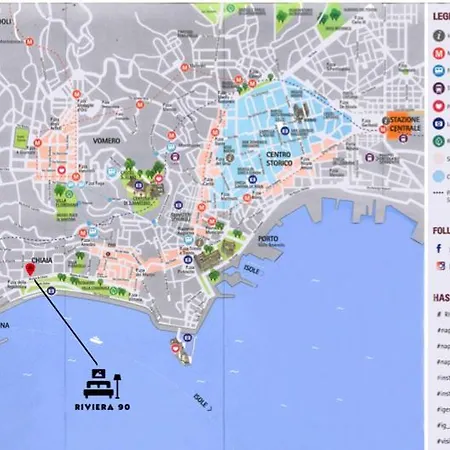The width and height of the screenshot is (450, 450).
Task: Open the Facebook icon under Follow
Action: click(x=439, y=248)
